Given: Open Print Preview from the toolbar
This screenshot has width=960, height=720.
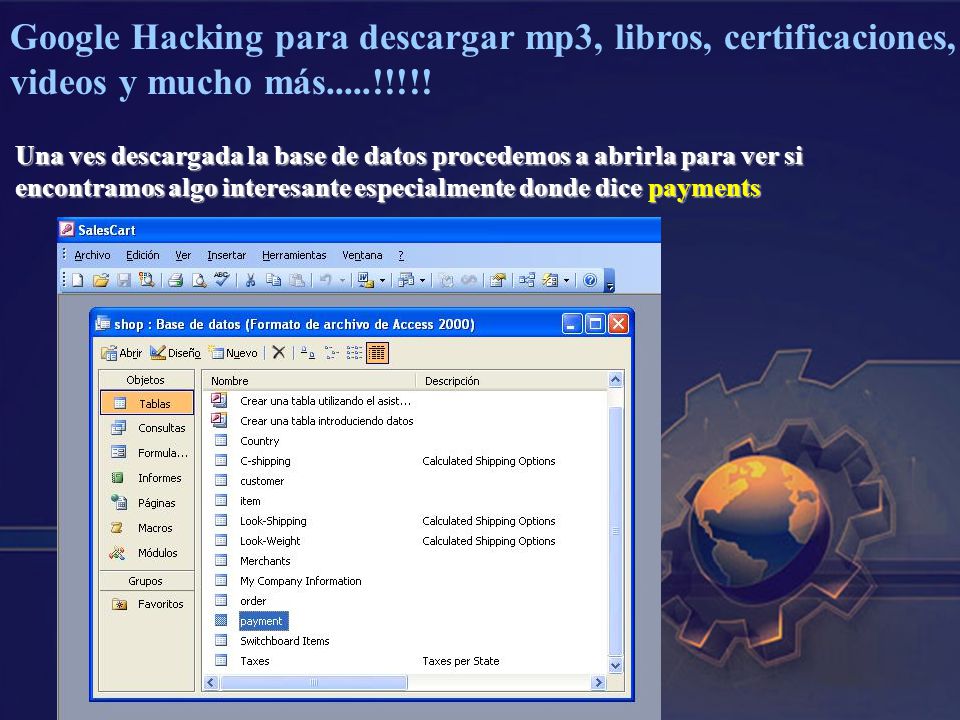Looking at the screenshot, I should 199,280.
